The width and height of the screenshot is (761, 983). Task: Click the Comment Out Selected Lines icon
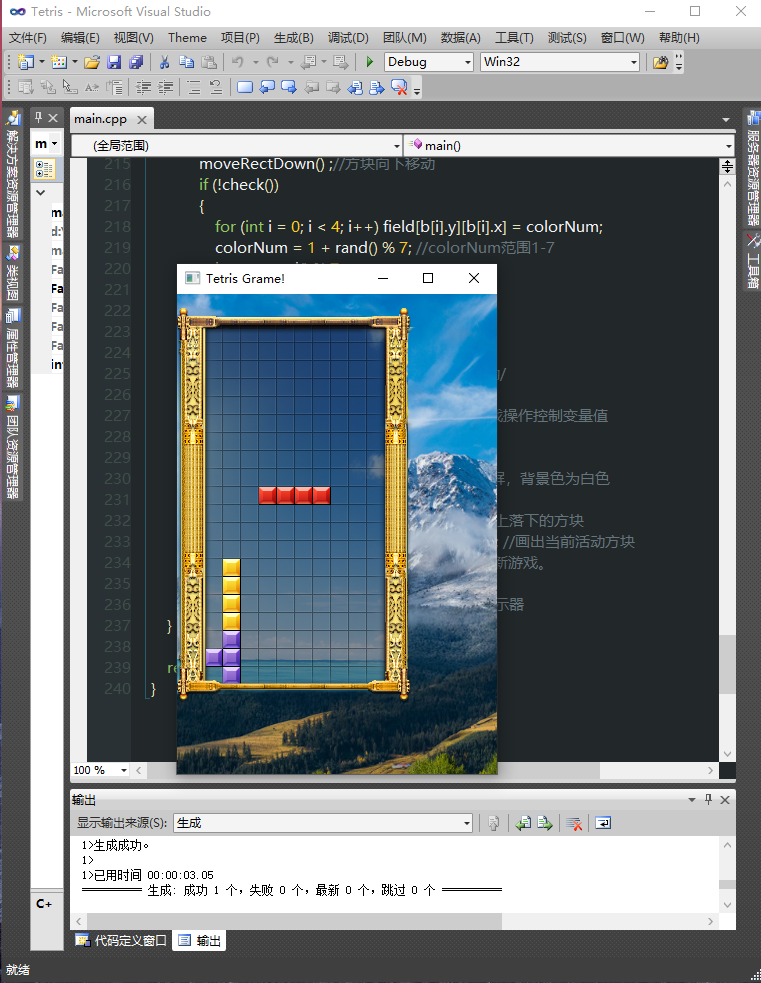(x=194, y=87)
